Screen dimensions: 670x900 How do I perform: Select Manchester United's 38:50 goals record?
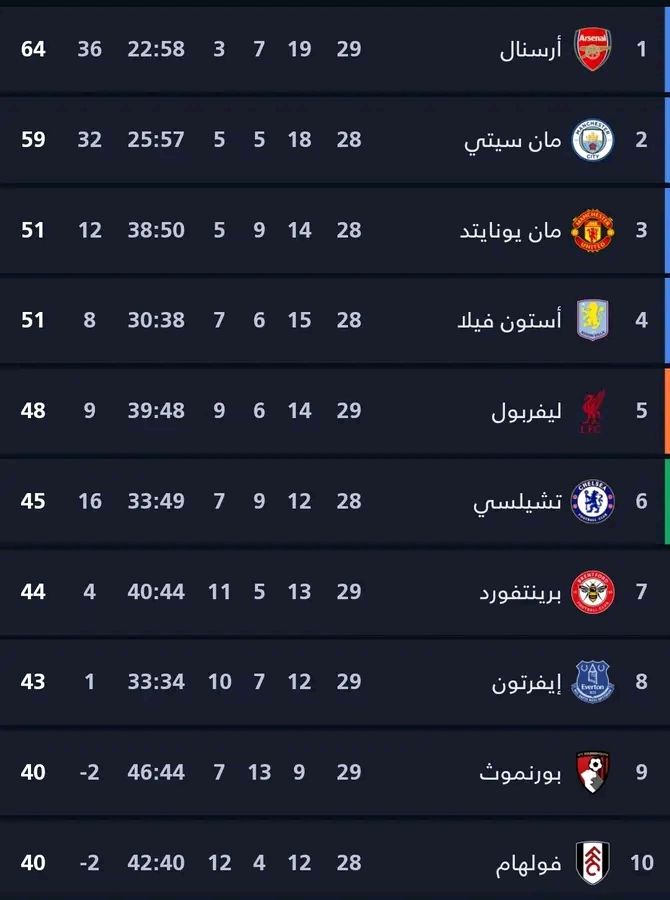(156, 230)
